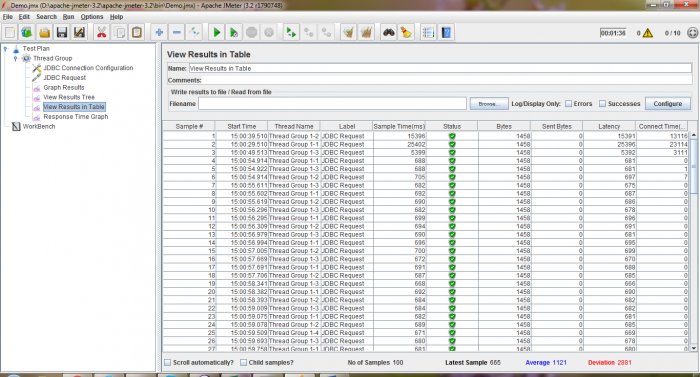The width and height of the screenshot is (700, 377).
Task: Open the Search menu
Action: [46, 17]
